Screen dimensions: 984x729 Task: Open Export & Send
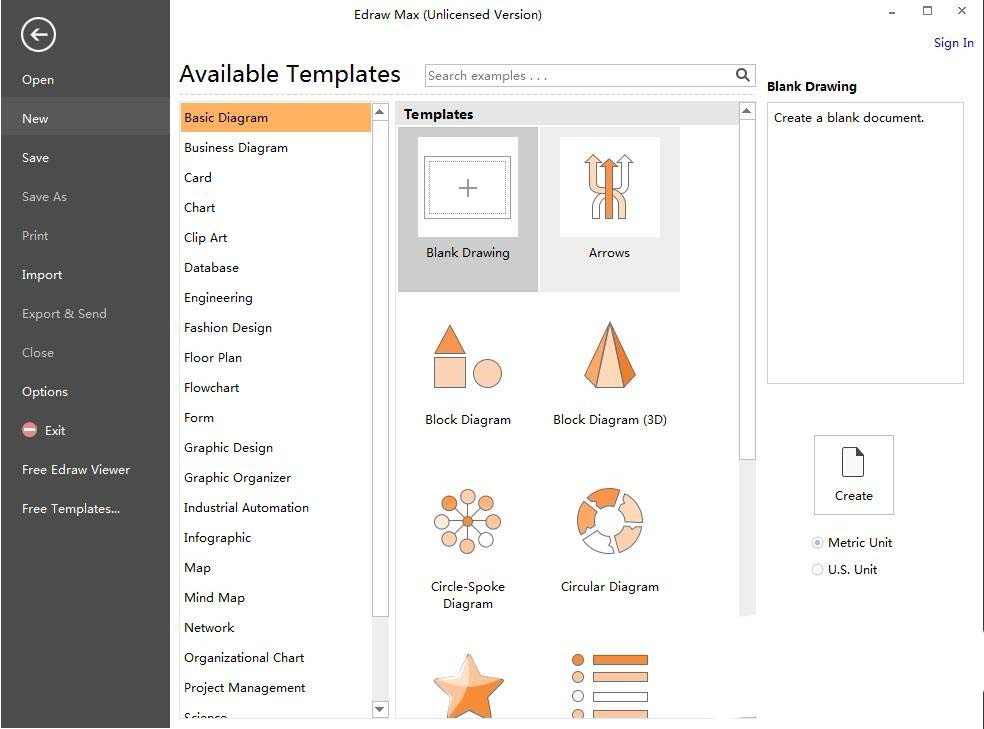pos(64,314)
